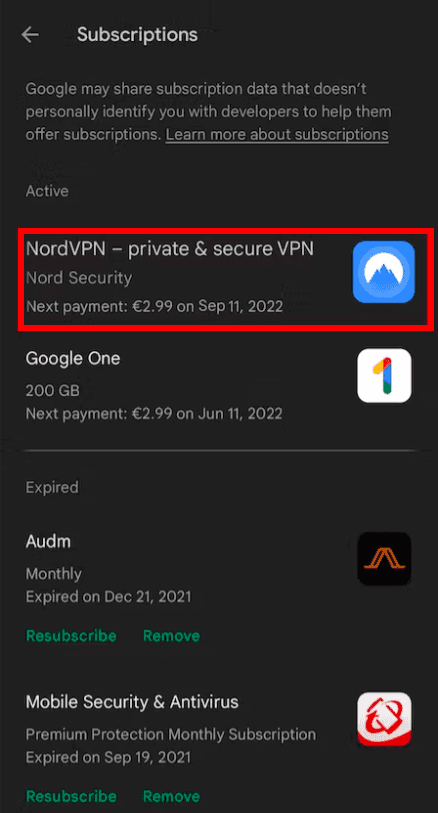Screen dimensions: 438x813
Task: Remove Mobile Security & Antivirus subscription
Action: pyautogui.click(x=172, y=796)
